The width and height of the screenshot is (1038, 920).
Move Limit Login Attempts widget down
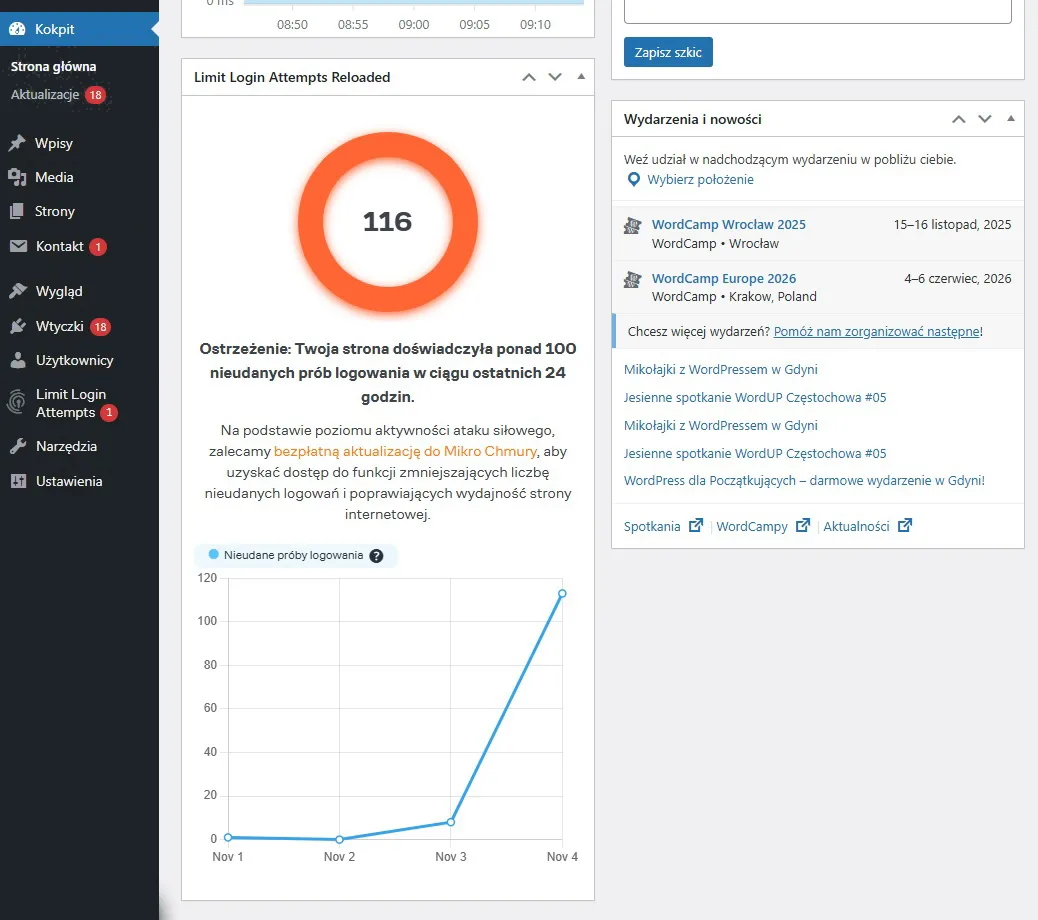[555, 77]
